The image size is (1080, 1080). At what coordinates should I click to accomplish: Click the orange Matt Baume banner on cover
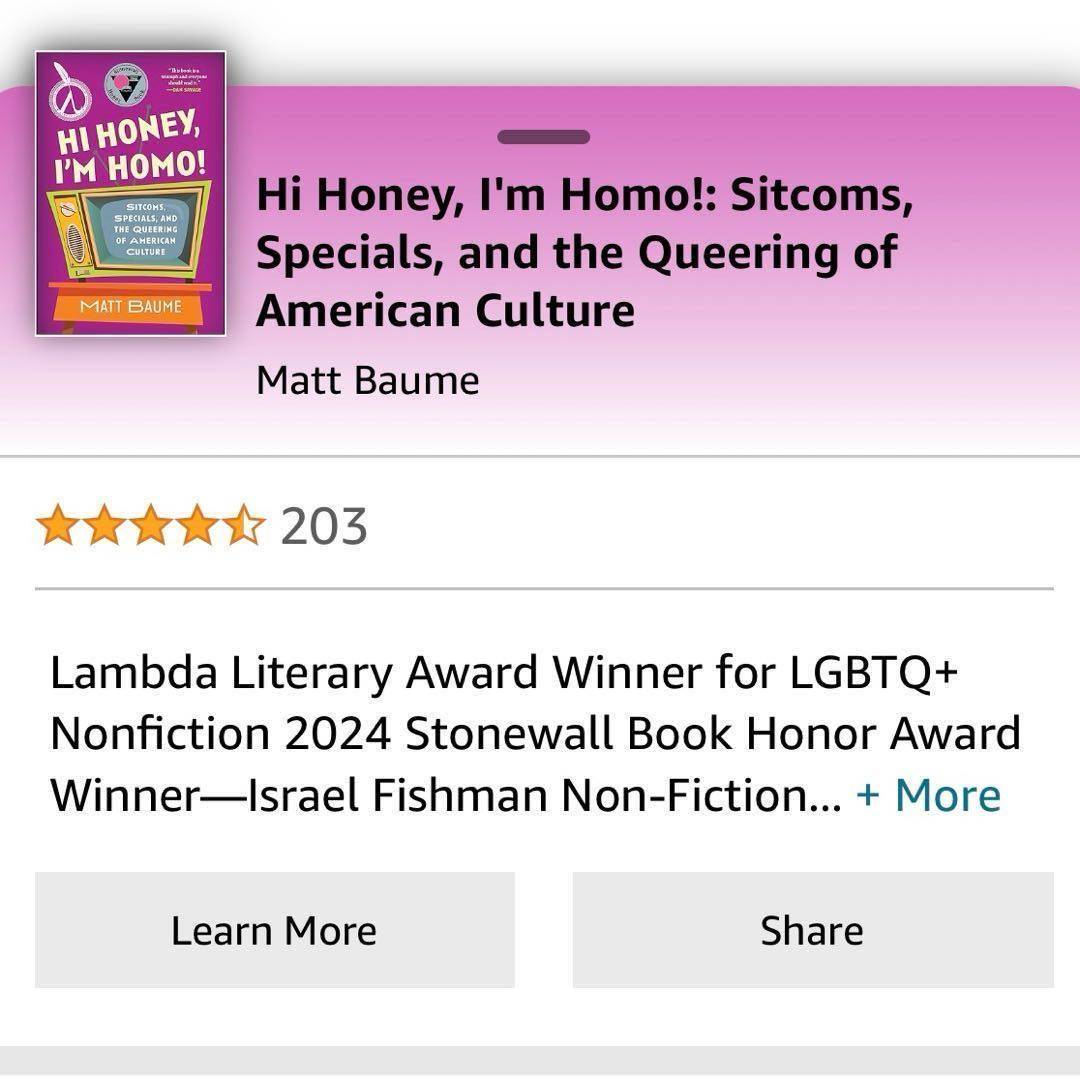click(130, 304)
